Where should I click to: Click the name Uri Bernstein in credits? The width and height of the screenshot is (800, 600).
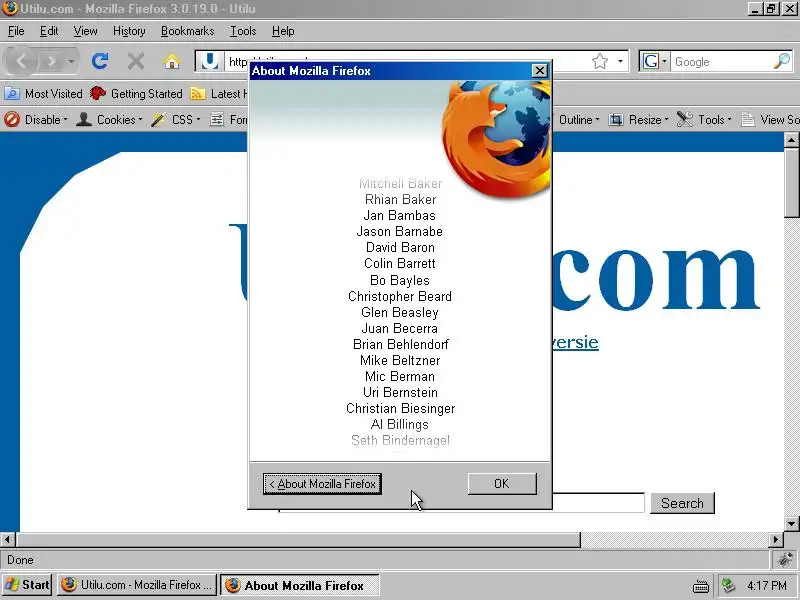pos(401,392)
